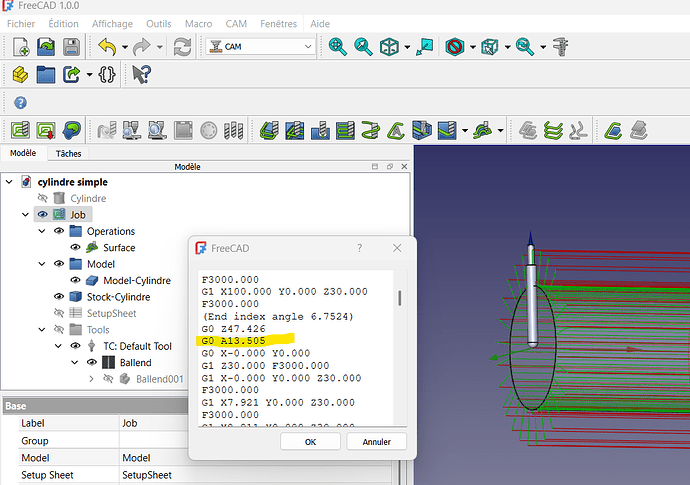
Task: Switch to the Modèle tab
Action: tap(23, 153)
